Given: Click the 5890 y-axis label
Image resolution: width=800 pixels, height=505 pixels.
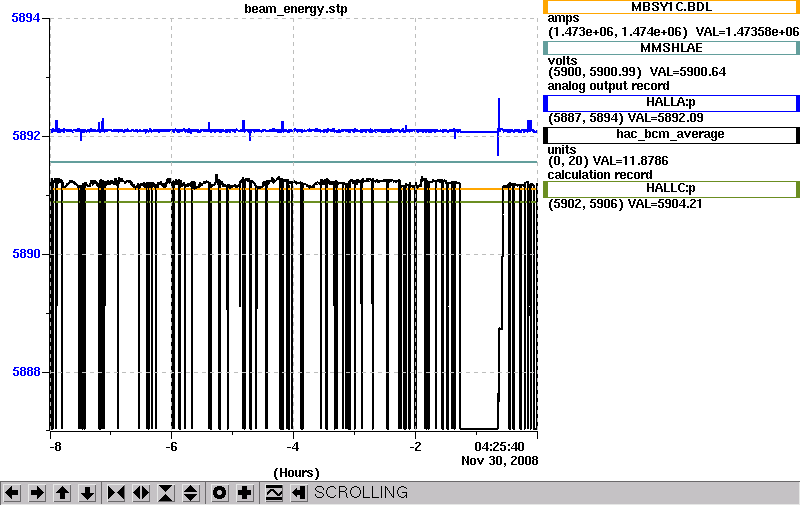Looking at the screenshot, I should pos(26,254).
